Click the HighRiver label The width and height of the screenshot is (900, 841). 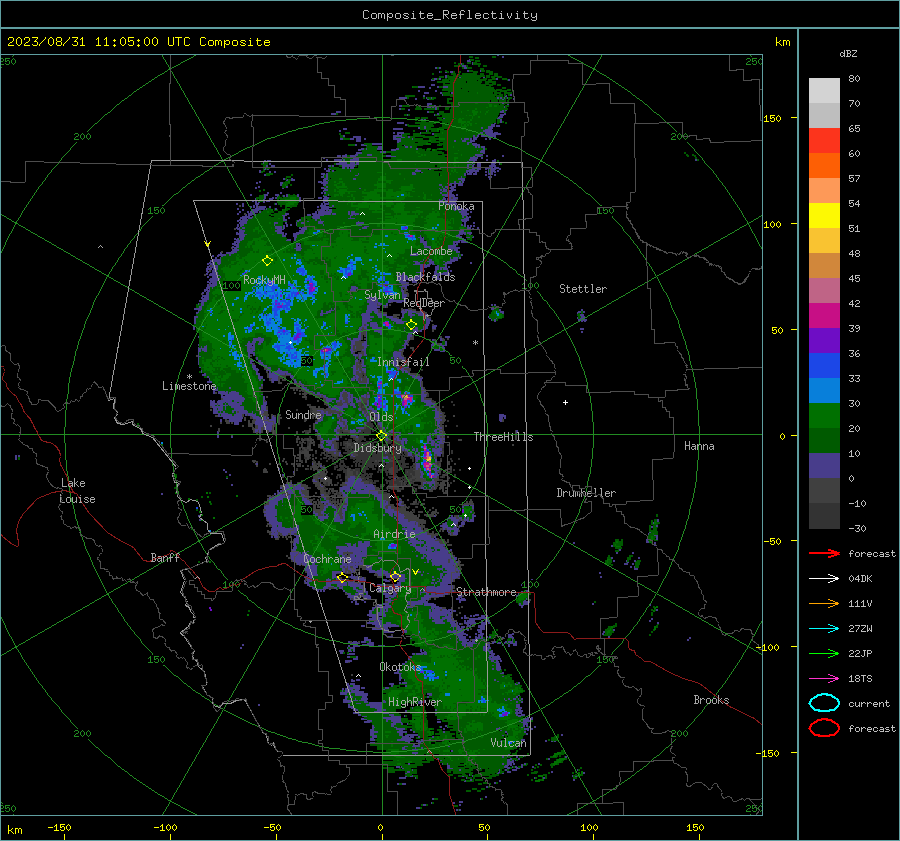(414, 702)
